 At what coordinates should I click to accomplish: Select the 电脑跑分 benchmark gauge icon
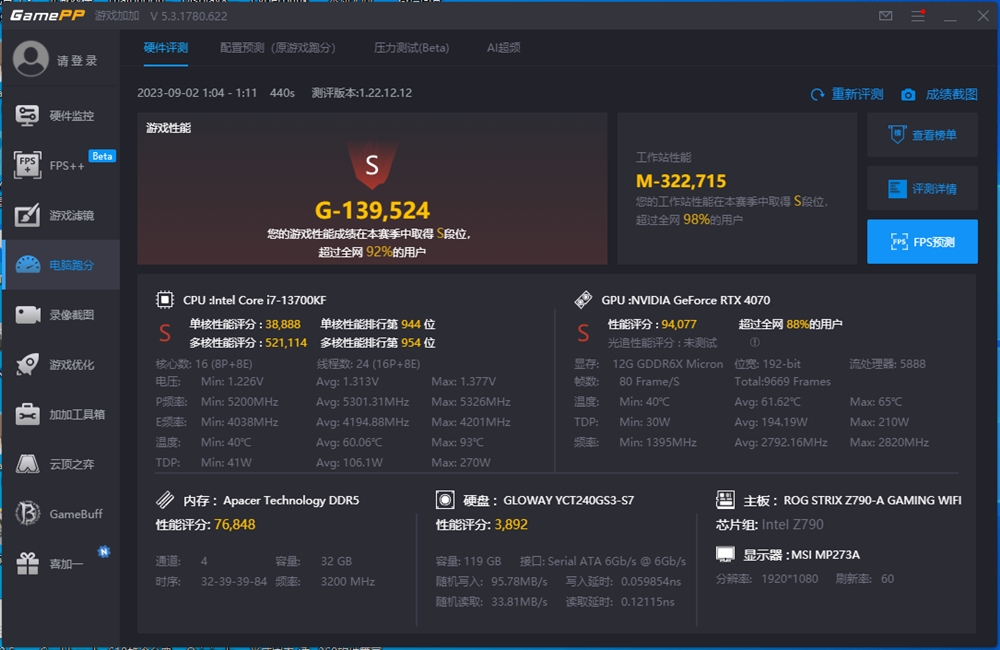pyautogui.click(x=27, y=265)
